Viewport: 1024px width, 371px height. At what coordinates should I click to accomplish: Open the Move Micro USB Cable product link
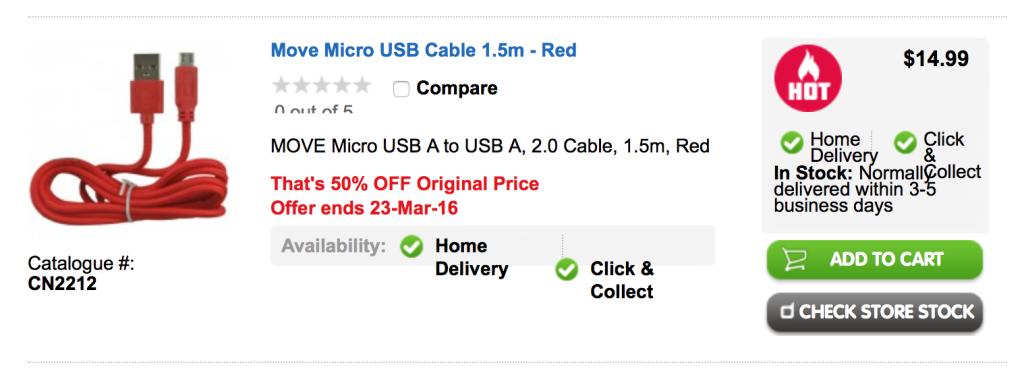click(x=424, y=50)
